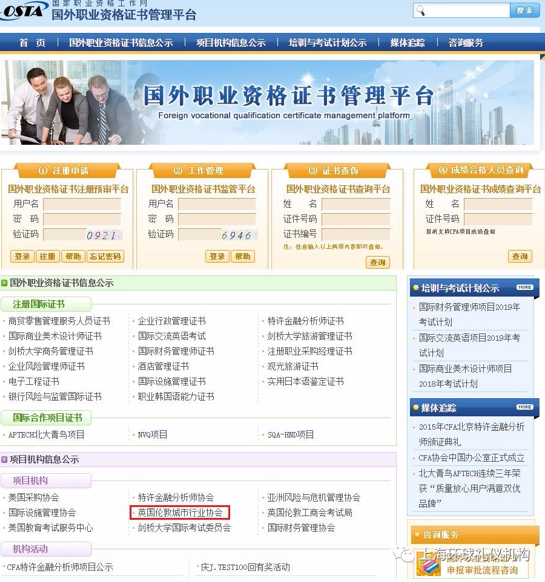545x582 pixels.
Task: Open 国际财务管理师项目2019年考试计划 link
Action: click(470, 314)
